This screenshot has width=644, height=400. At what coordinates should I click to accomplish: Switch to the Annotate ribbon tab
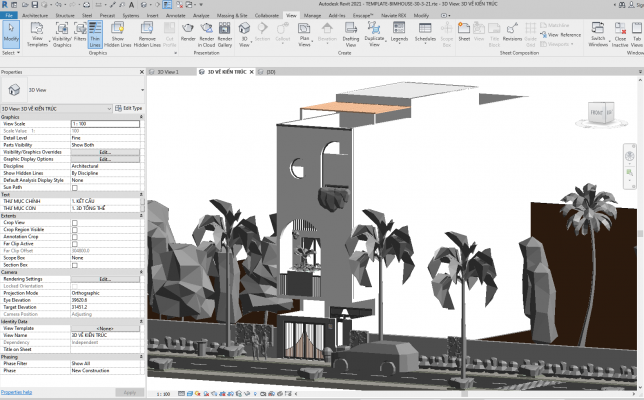pos(176,16)
